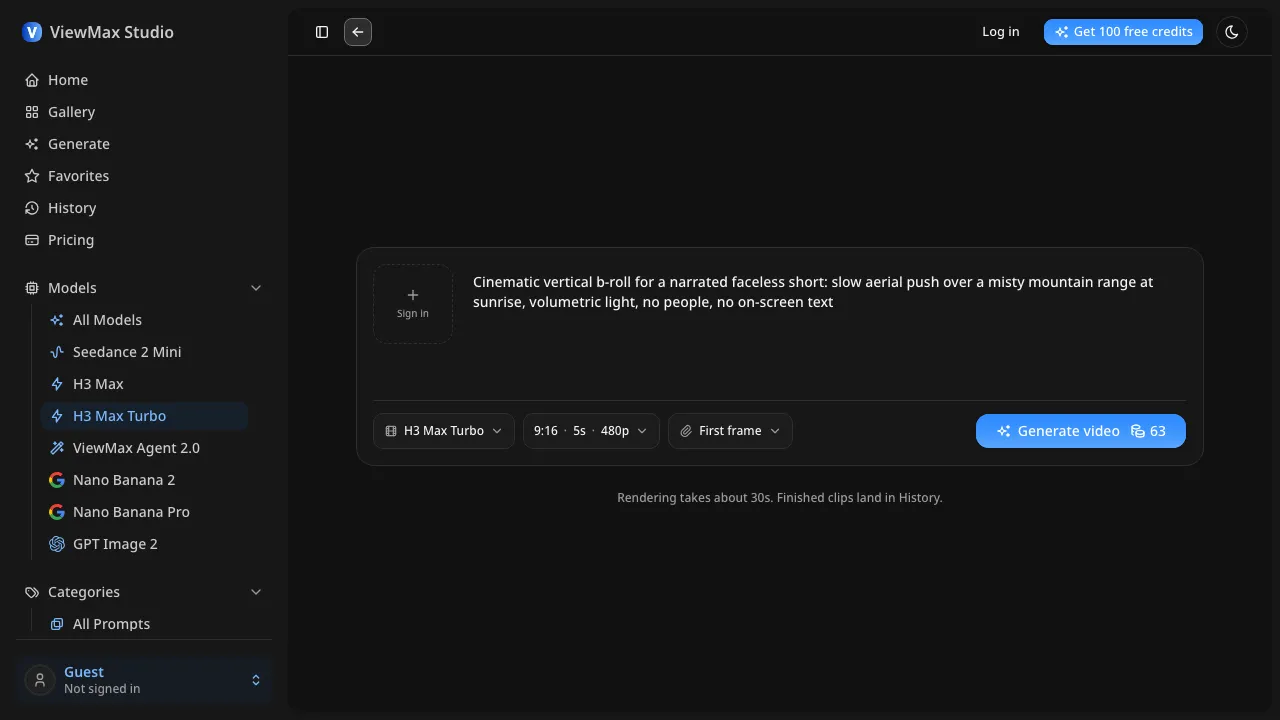Open Home from the sidebar
The height and width of the screenshot is (720, 1280).
[x=144, y=80]
